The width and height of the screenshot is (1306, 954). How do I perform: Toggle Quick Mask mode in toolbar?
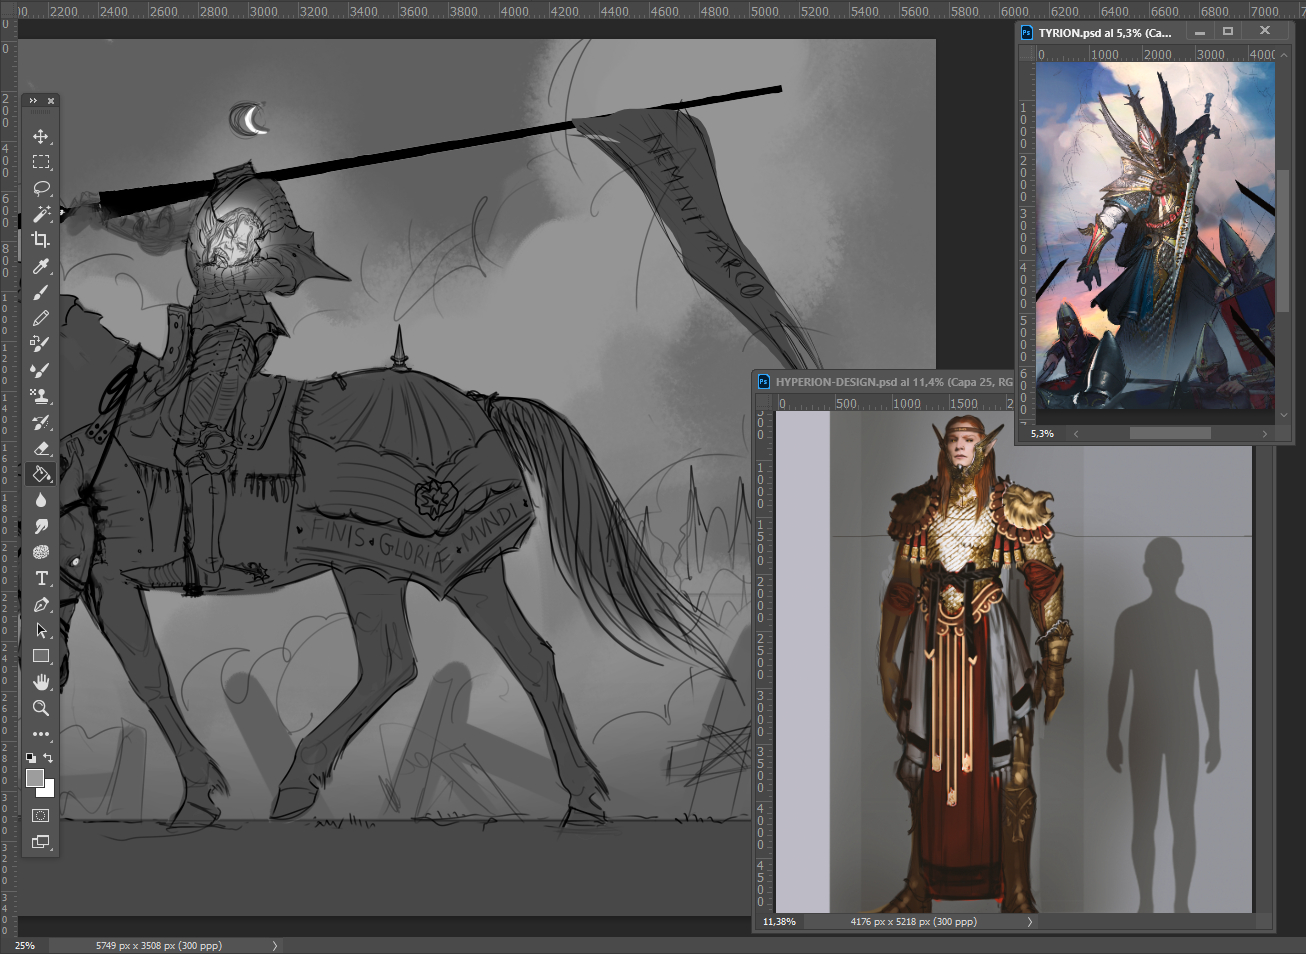click(x=41, y=816)
